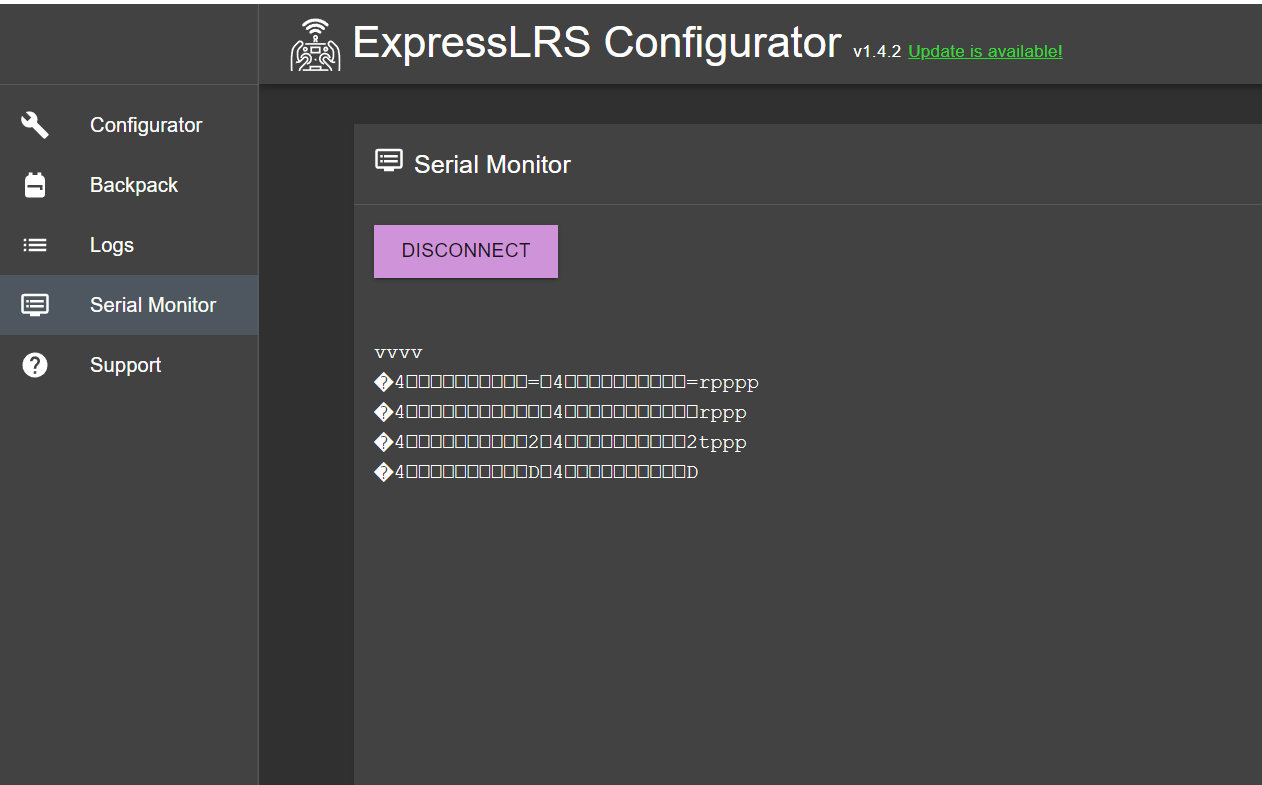This screenshot has width=1262, height=785.
Task: Click the ExpressLRS drone logo
Action: coord(314,43)
